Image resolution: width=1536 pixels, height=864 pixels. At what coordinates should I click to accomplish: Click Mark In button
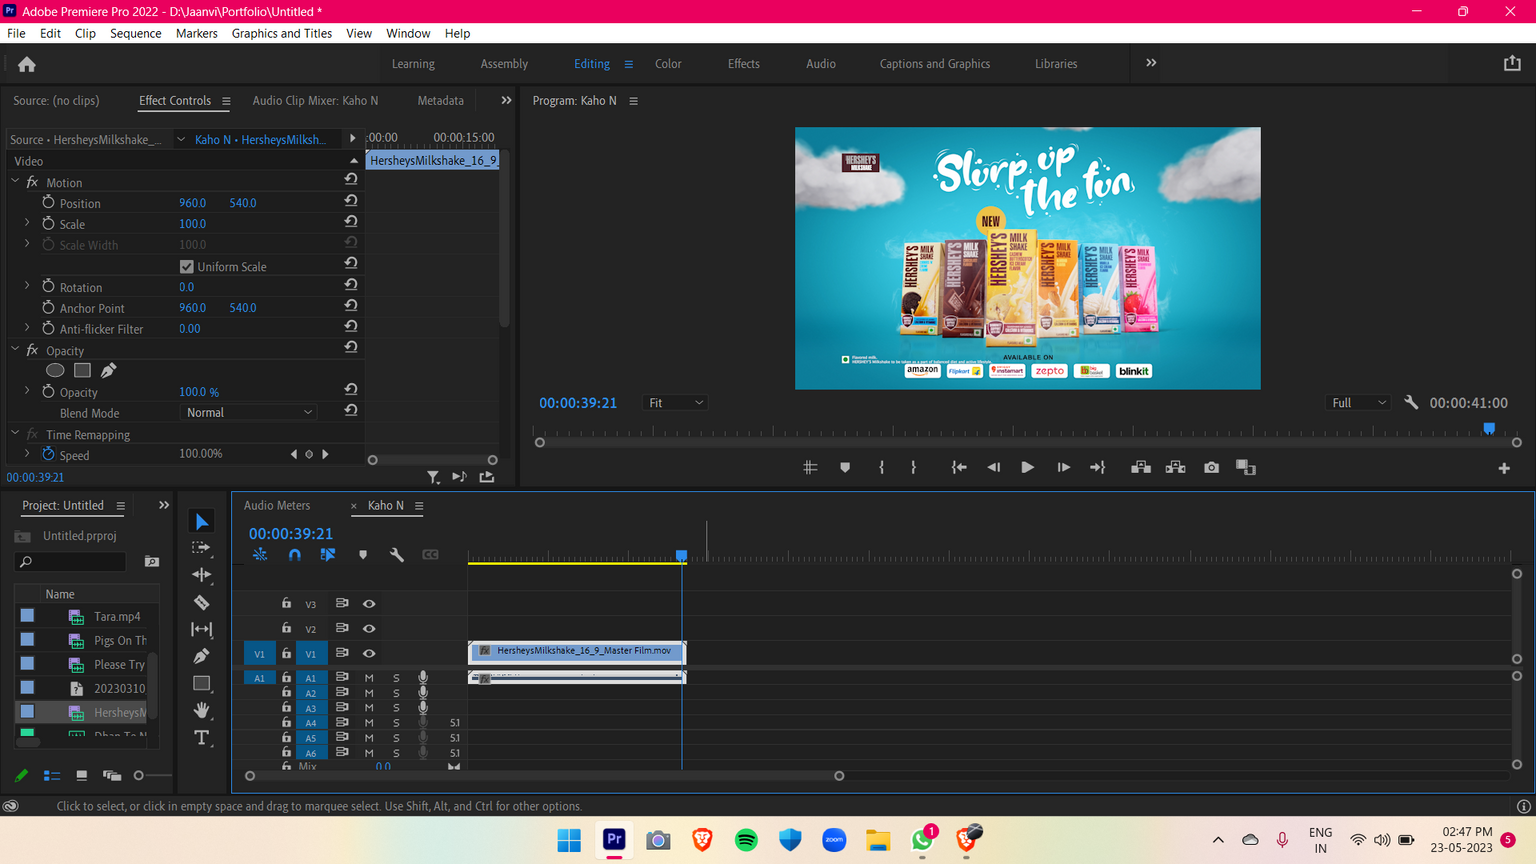(881, 467)
